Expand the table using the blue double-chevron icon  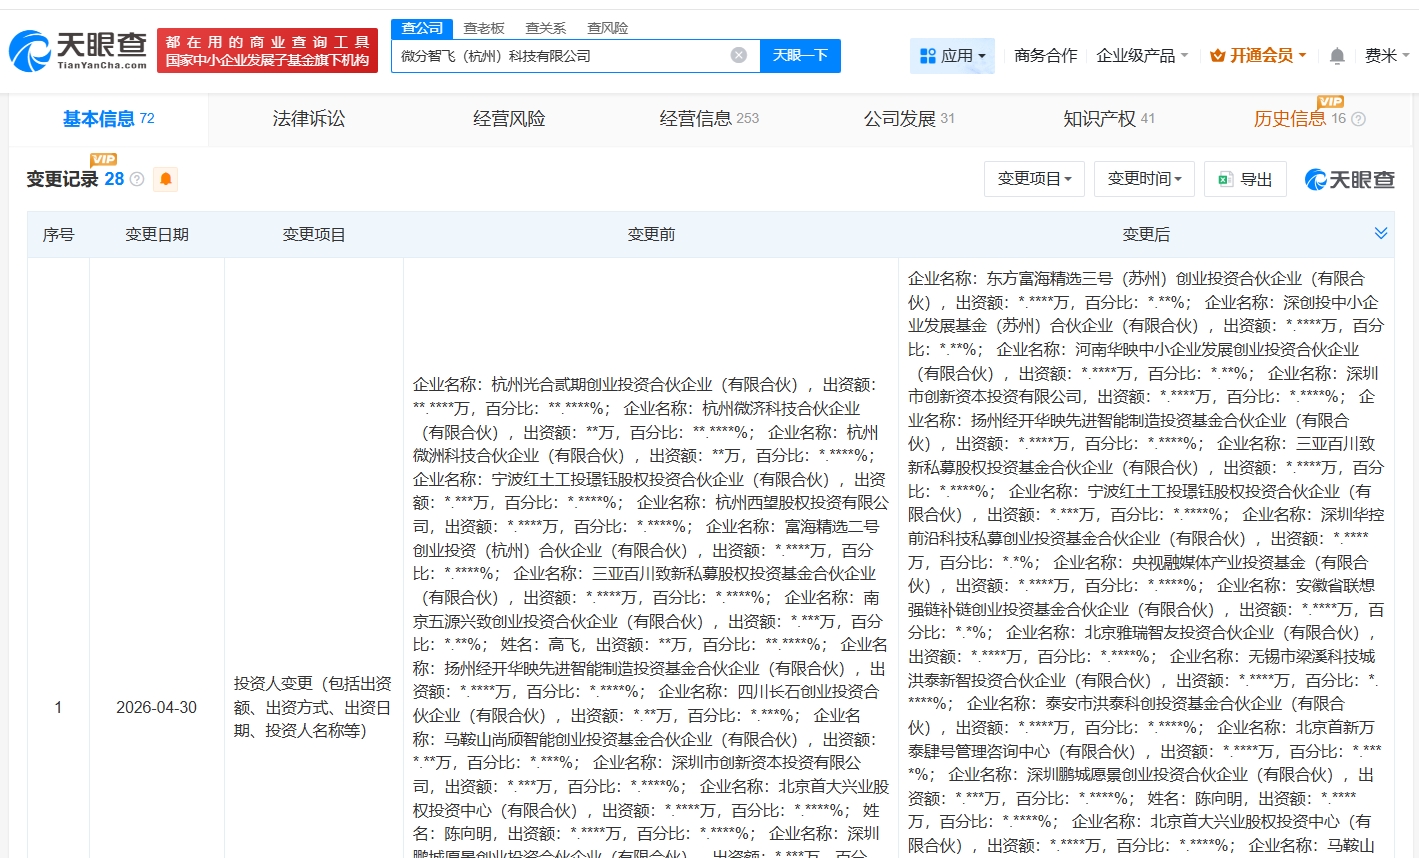click(x=1381, y=233)
